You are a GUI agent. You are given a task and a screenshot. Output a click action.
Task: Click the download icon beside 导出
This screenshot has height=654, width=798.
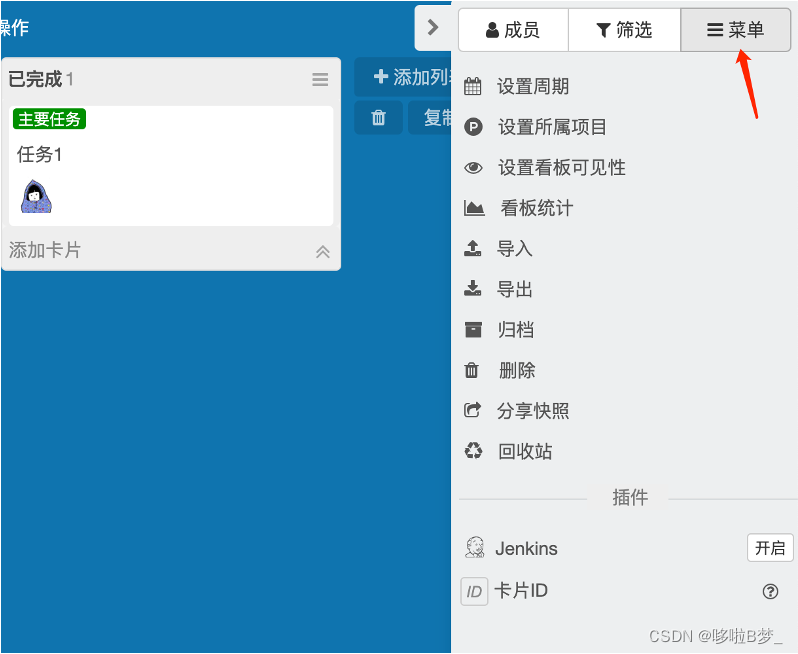pyautogui.click(x=472, y=288)
